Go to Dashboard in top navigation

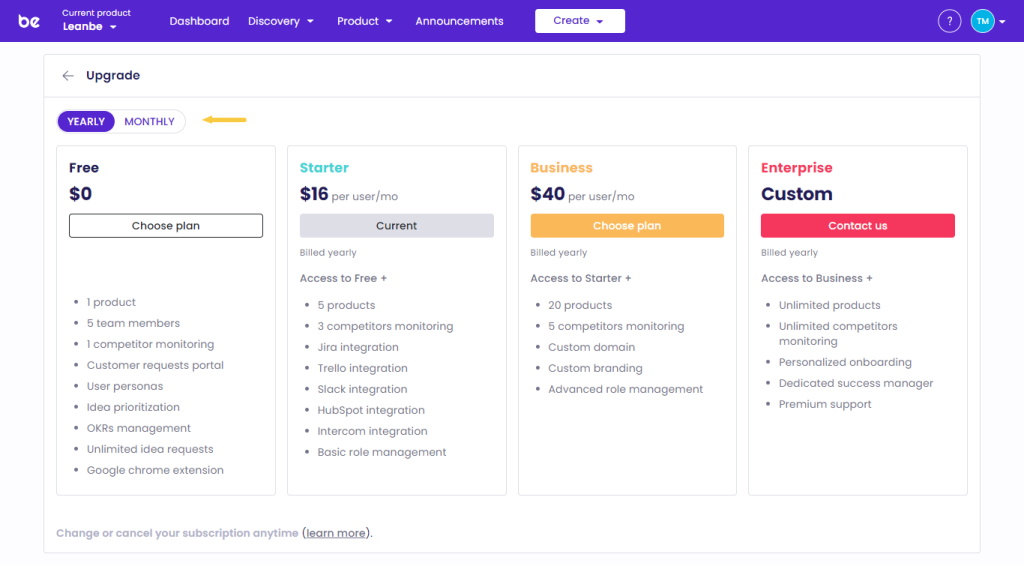[199, 21]
